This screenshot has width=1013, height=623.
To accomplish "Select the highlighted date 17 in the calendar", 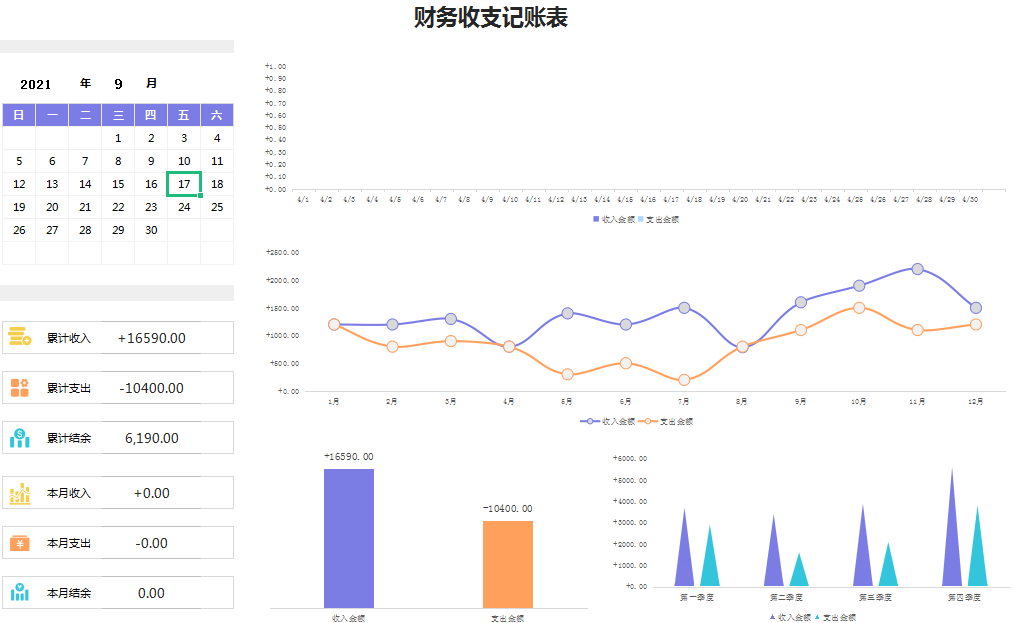I will pos(184,184).
